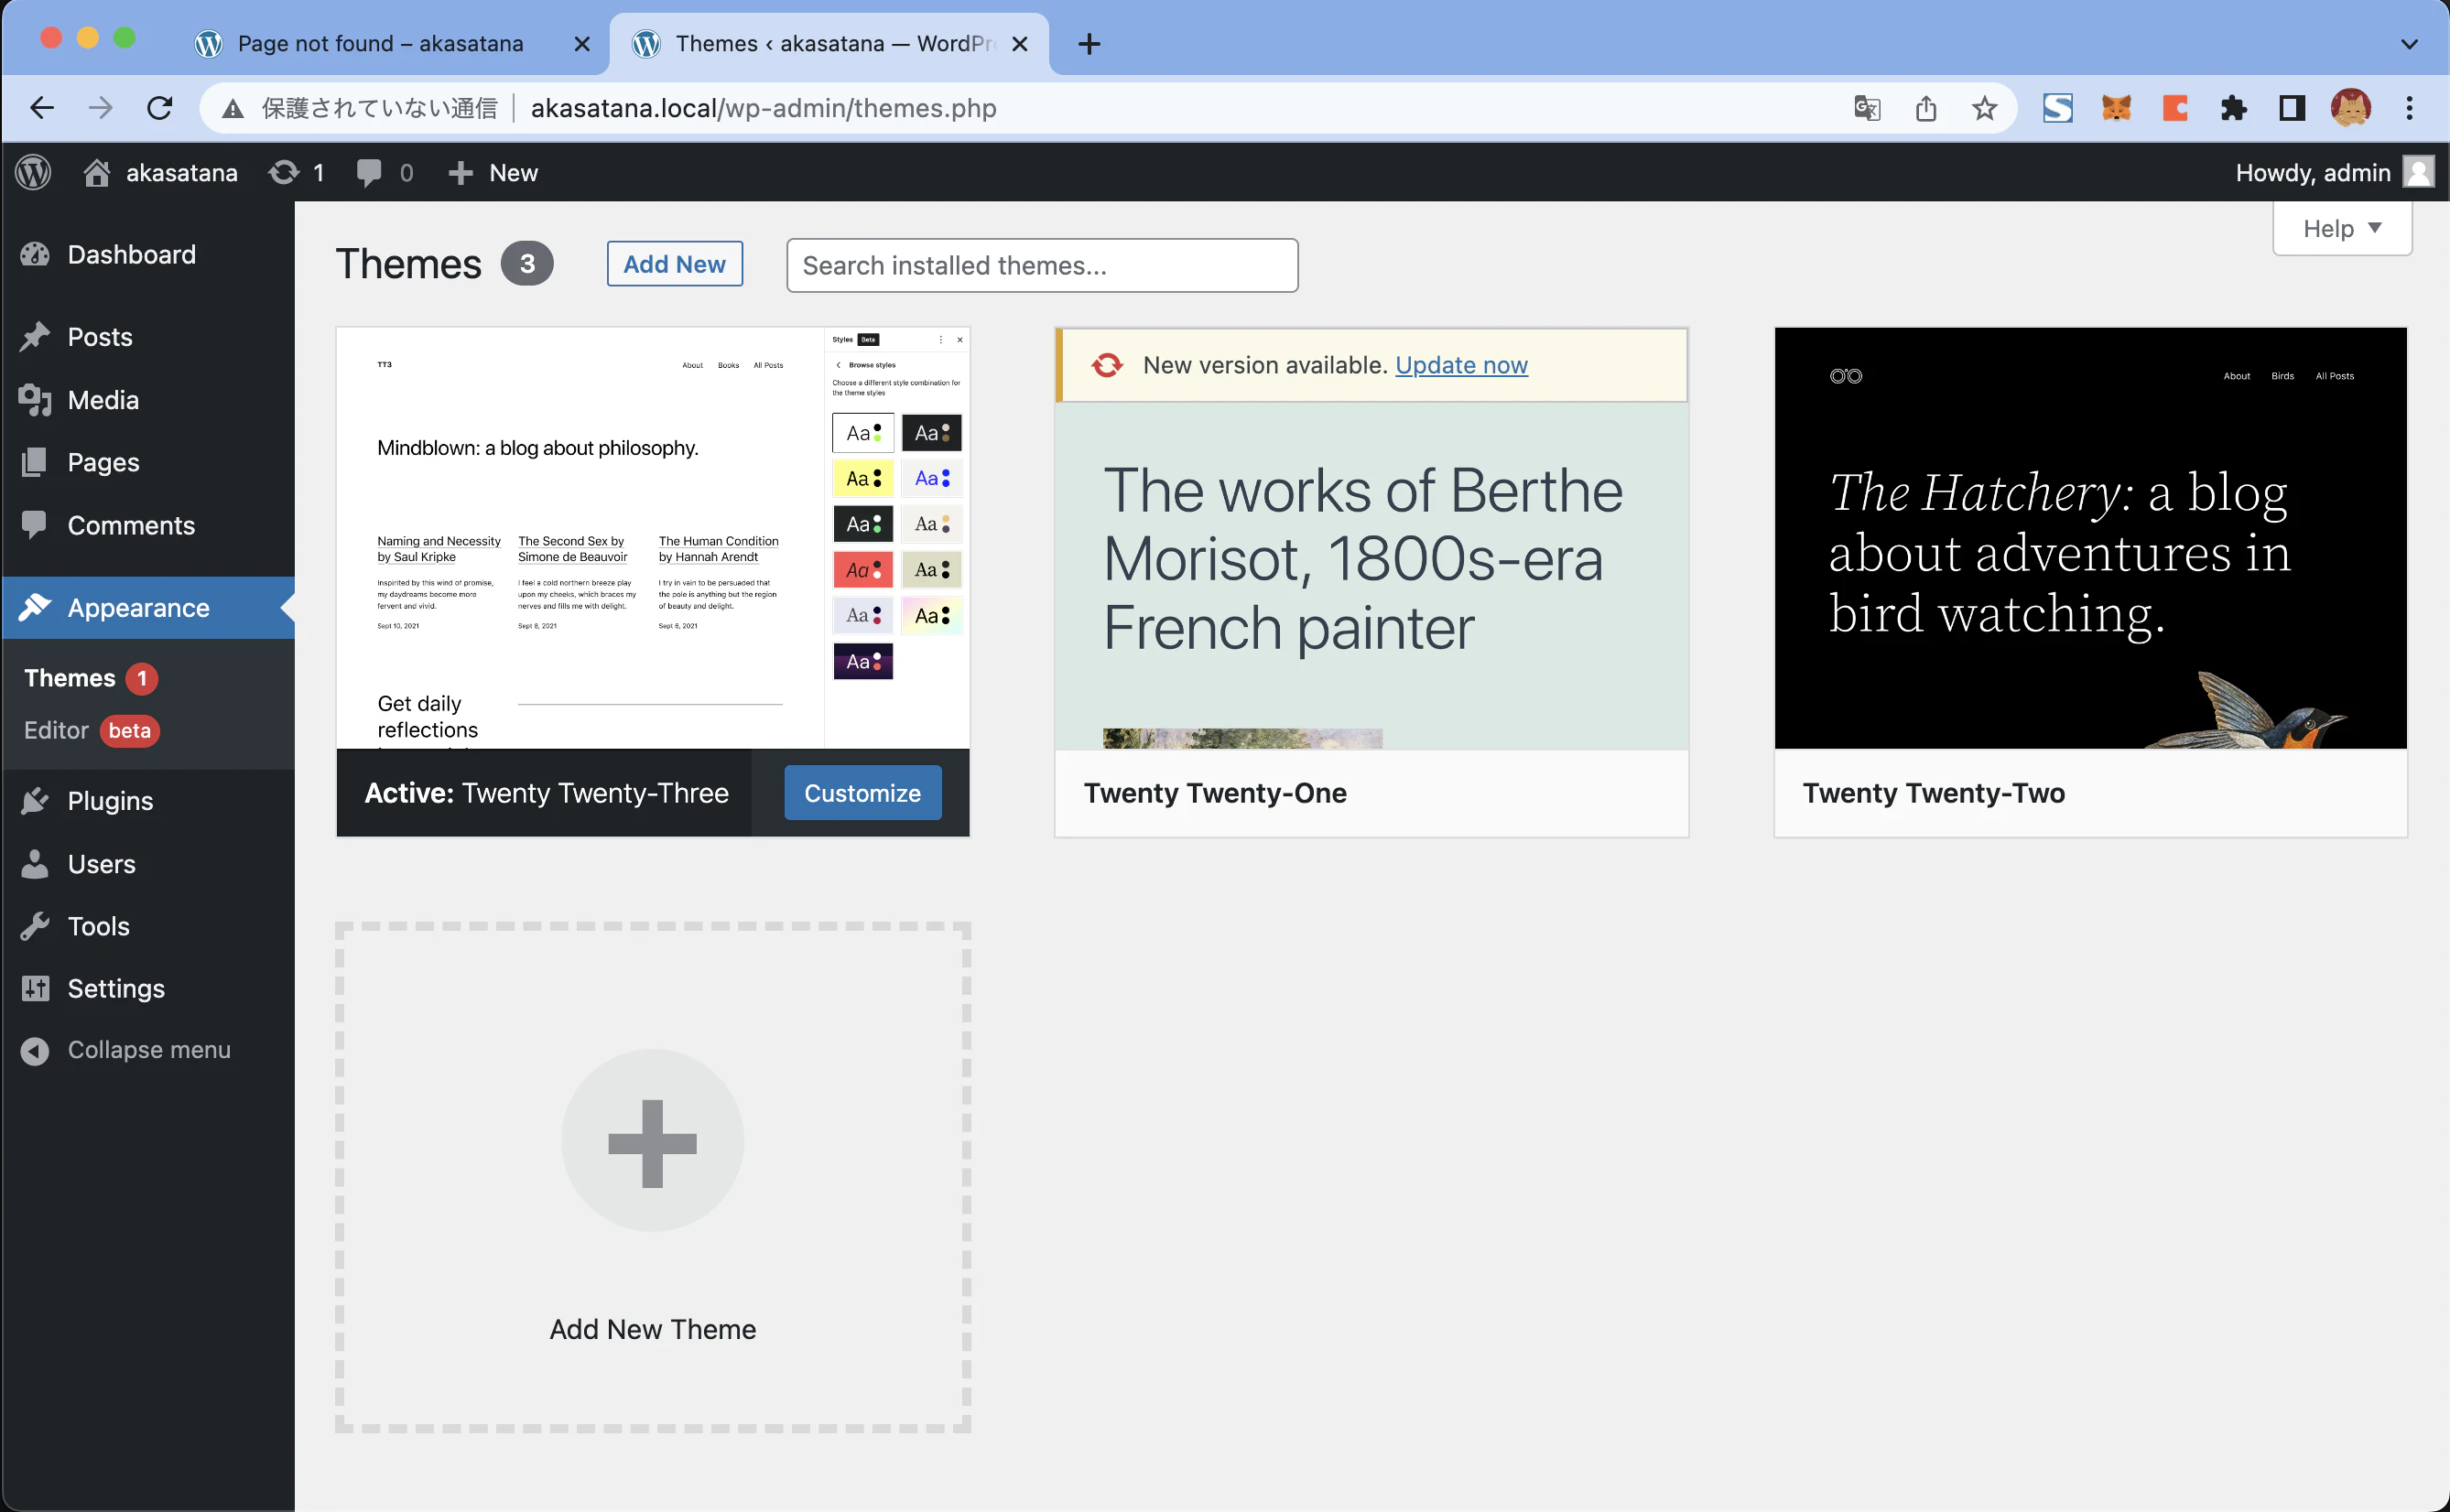Click the Update now link

[1461, 365]
